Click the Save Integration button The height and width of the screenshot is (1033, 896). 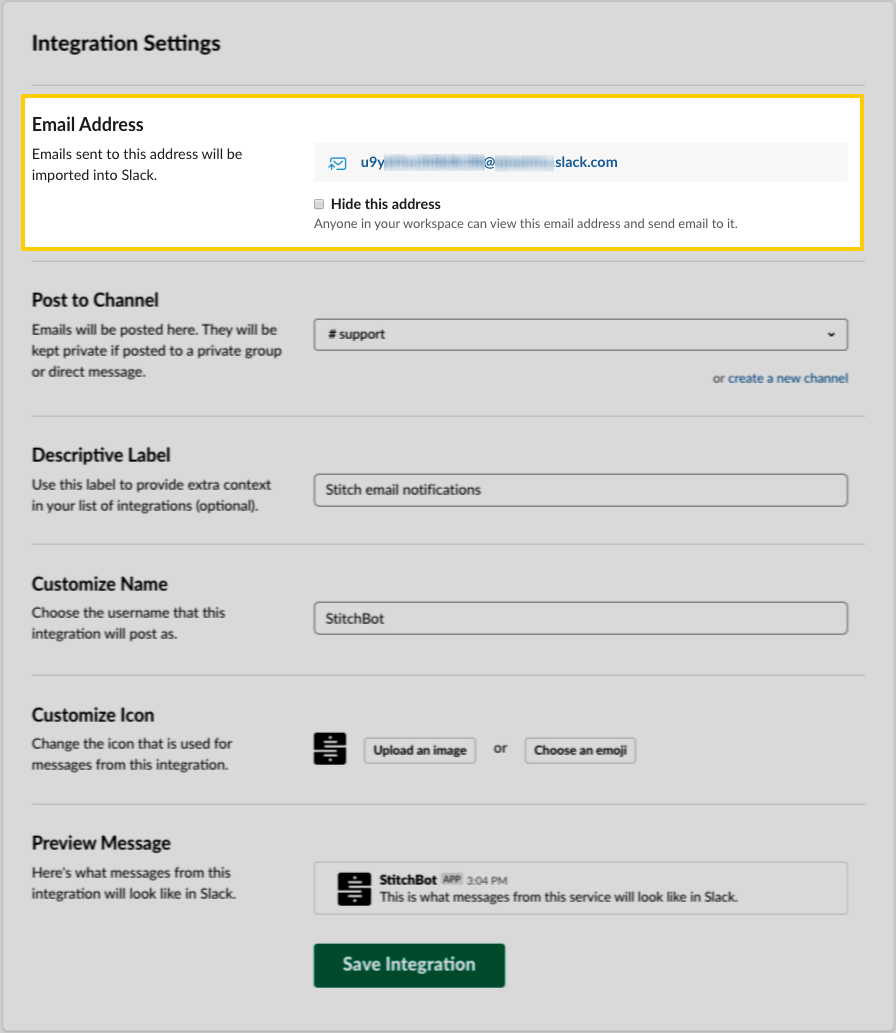click(409, 964)
